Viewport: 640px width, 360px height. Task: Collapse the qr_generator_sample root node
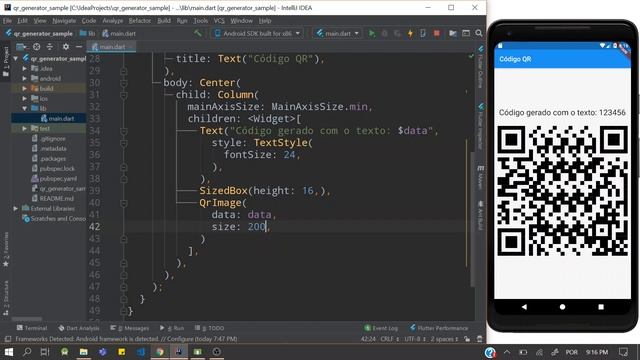16,58
